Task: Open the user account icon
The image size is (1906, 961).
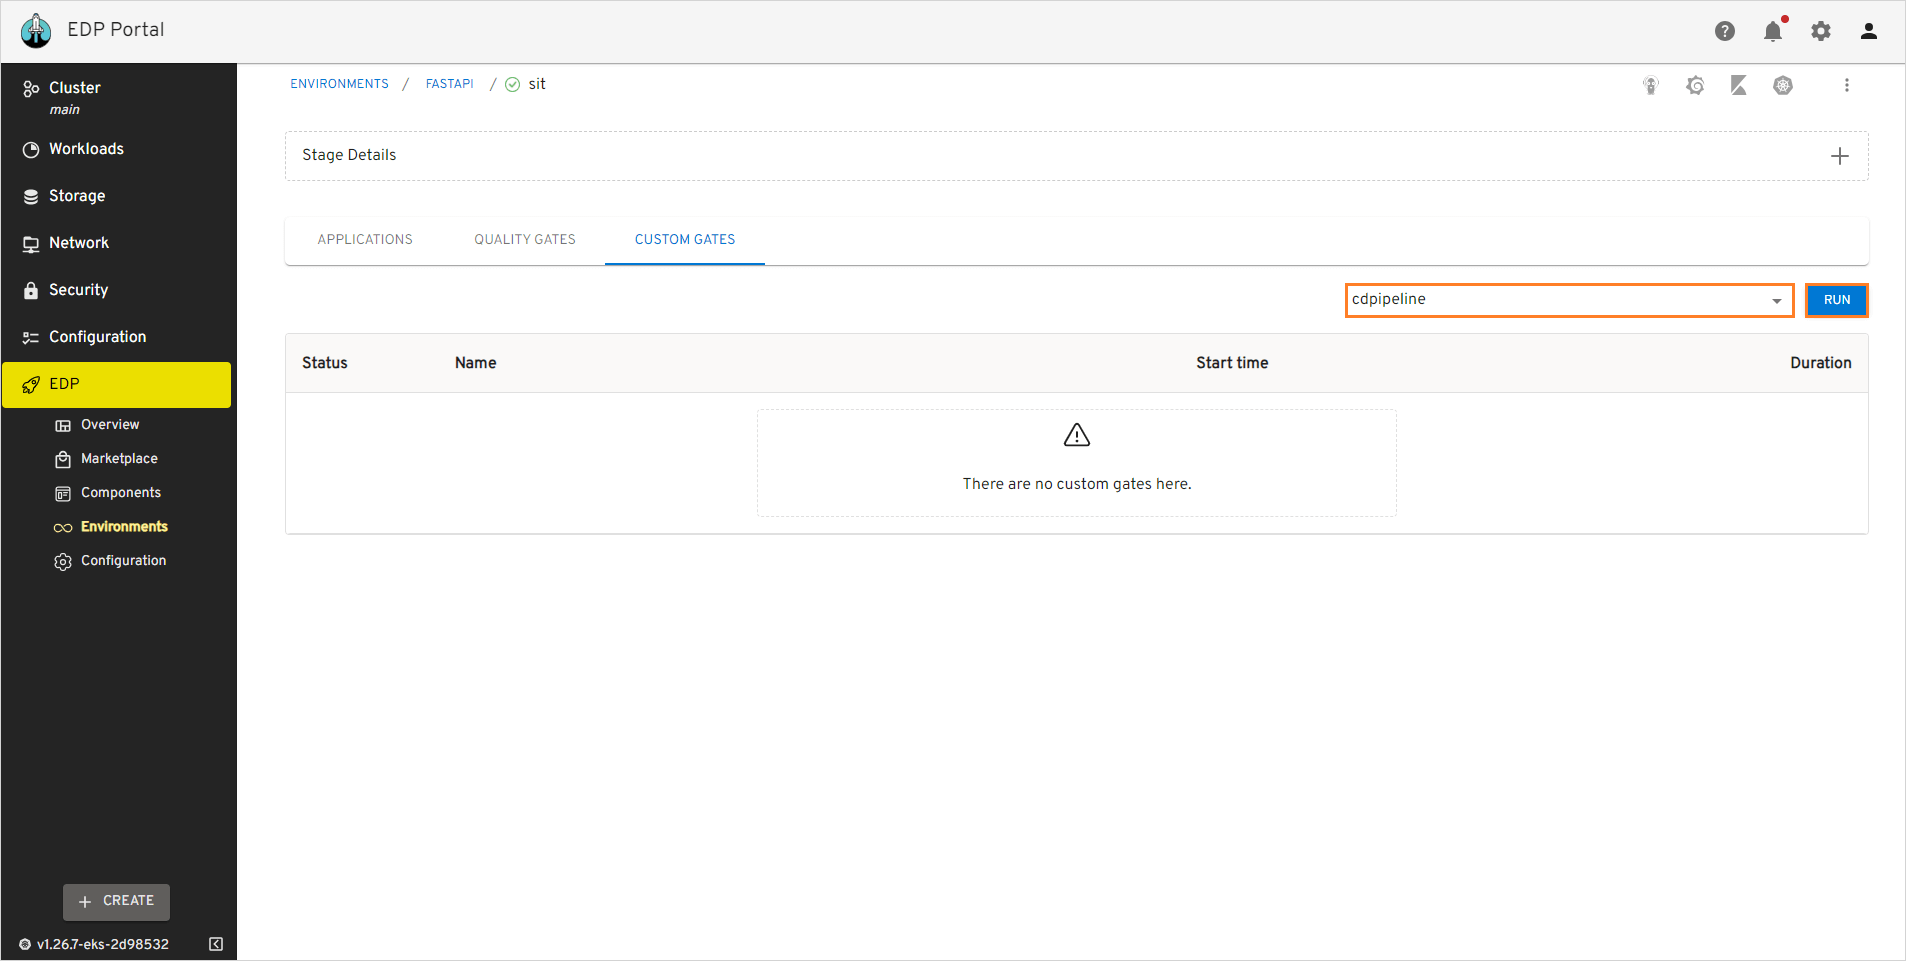Action: tap(1869, 31)
